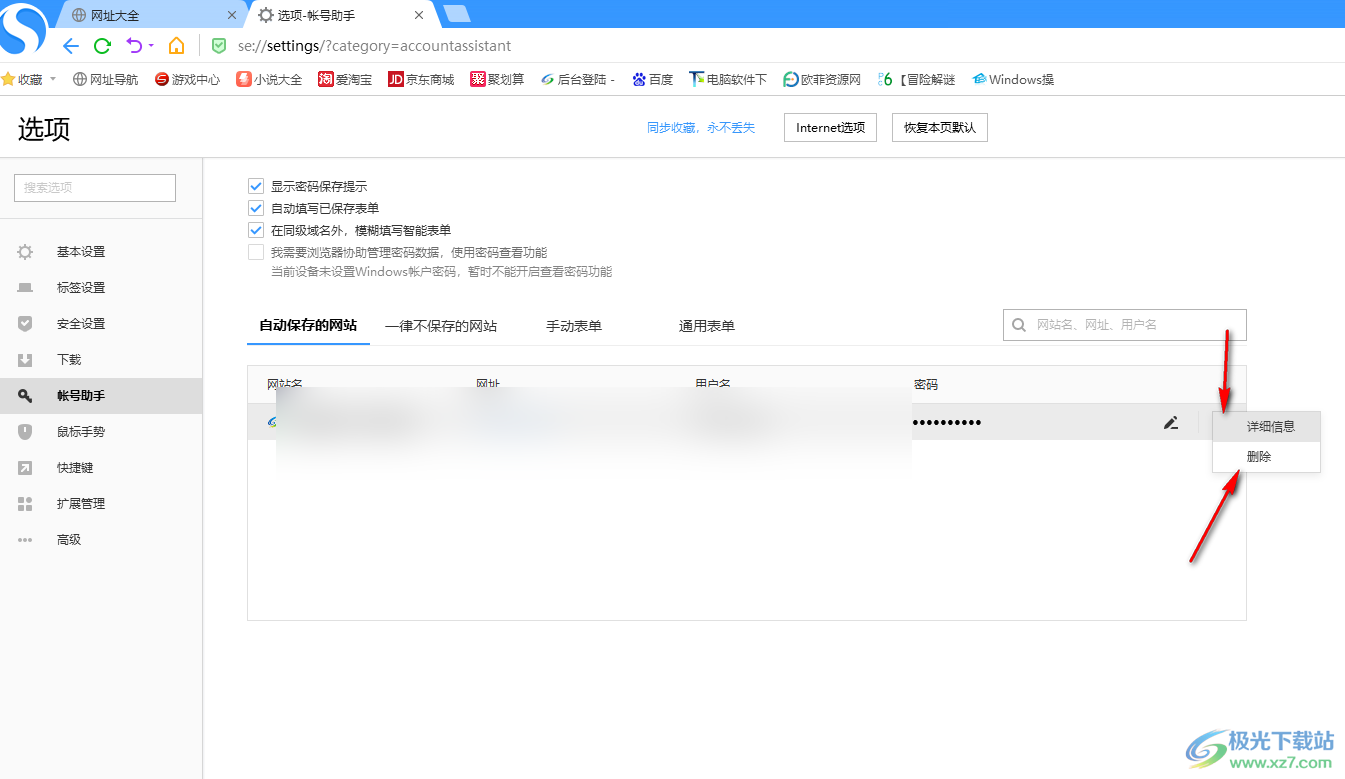This screenshot has width=1345, height=779.
Task: Open 冒险解谜 bookmark
Action: (x=916, y=79)
